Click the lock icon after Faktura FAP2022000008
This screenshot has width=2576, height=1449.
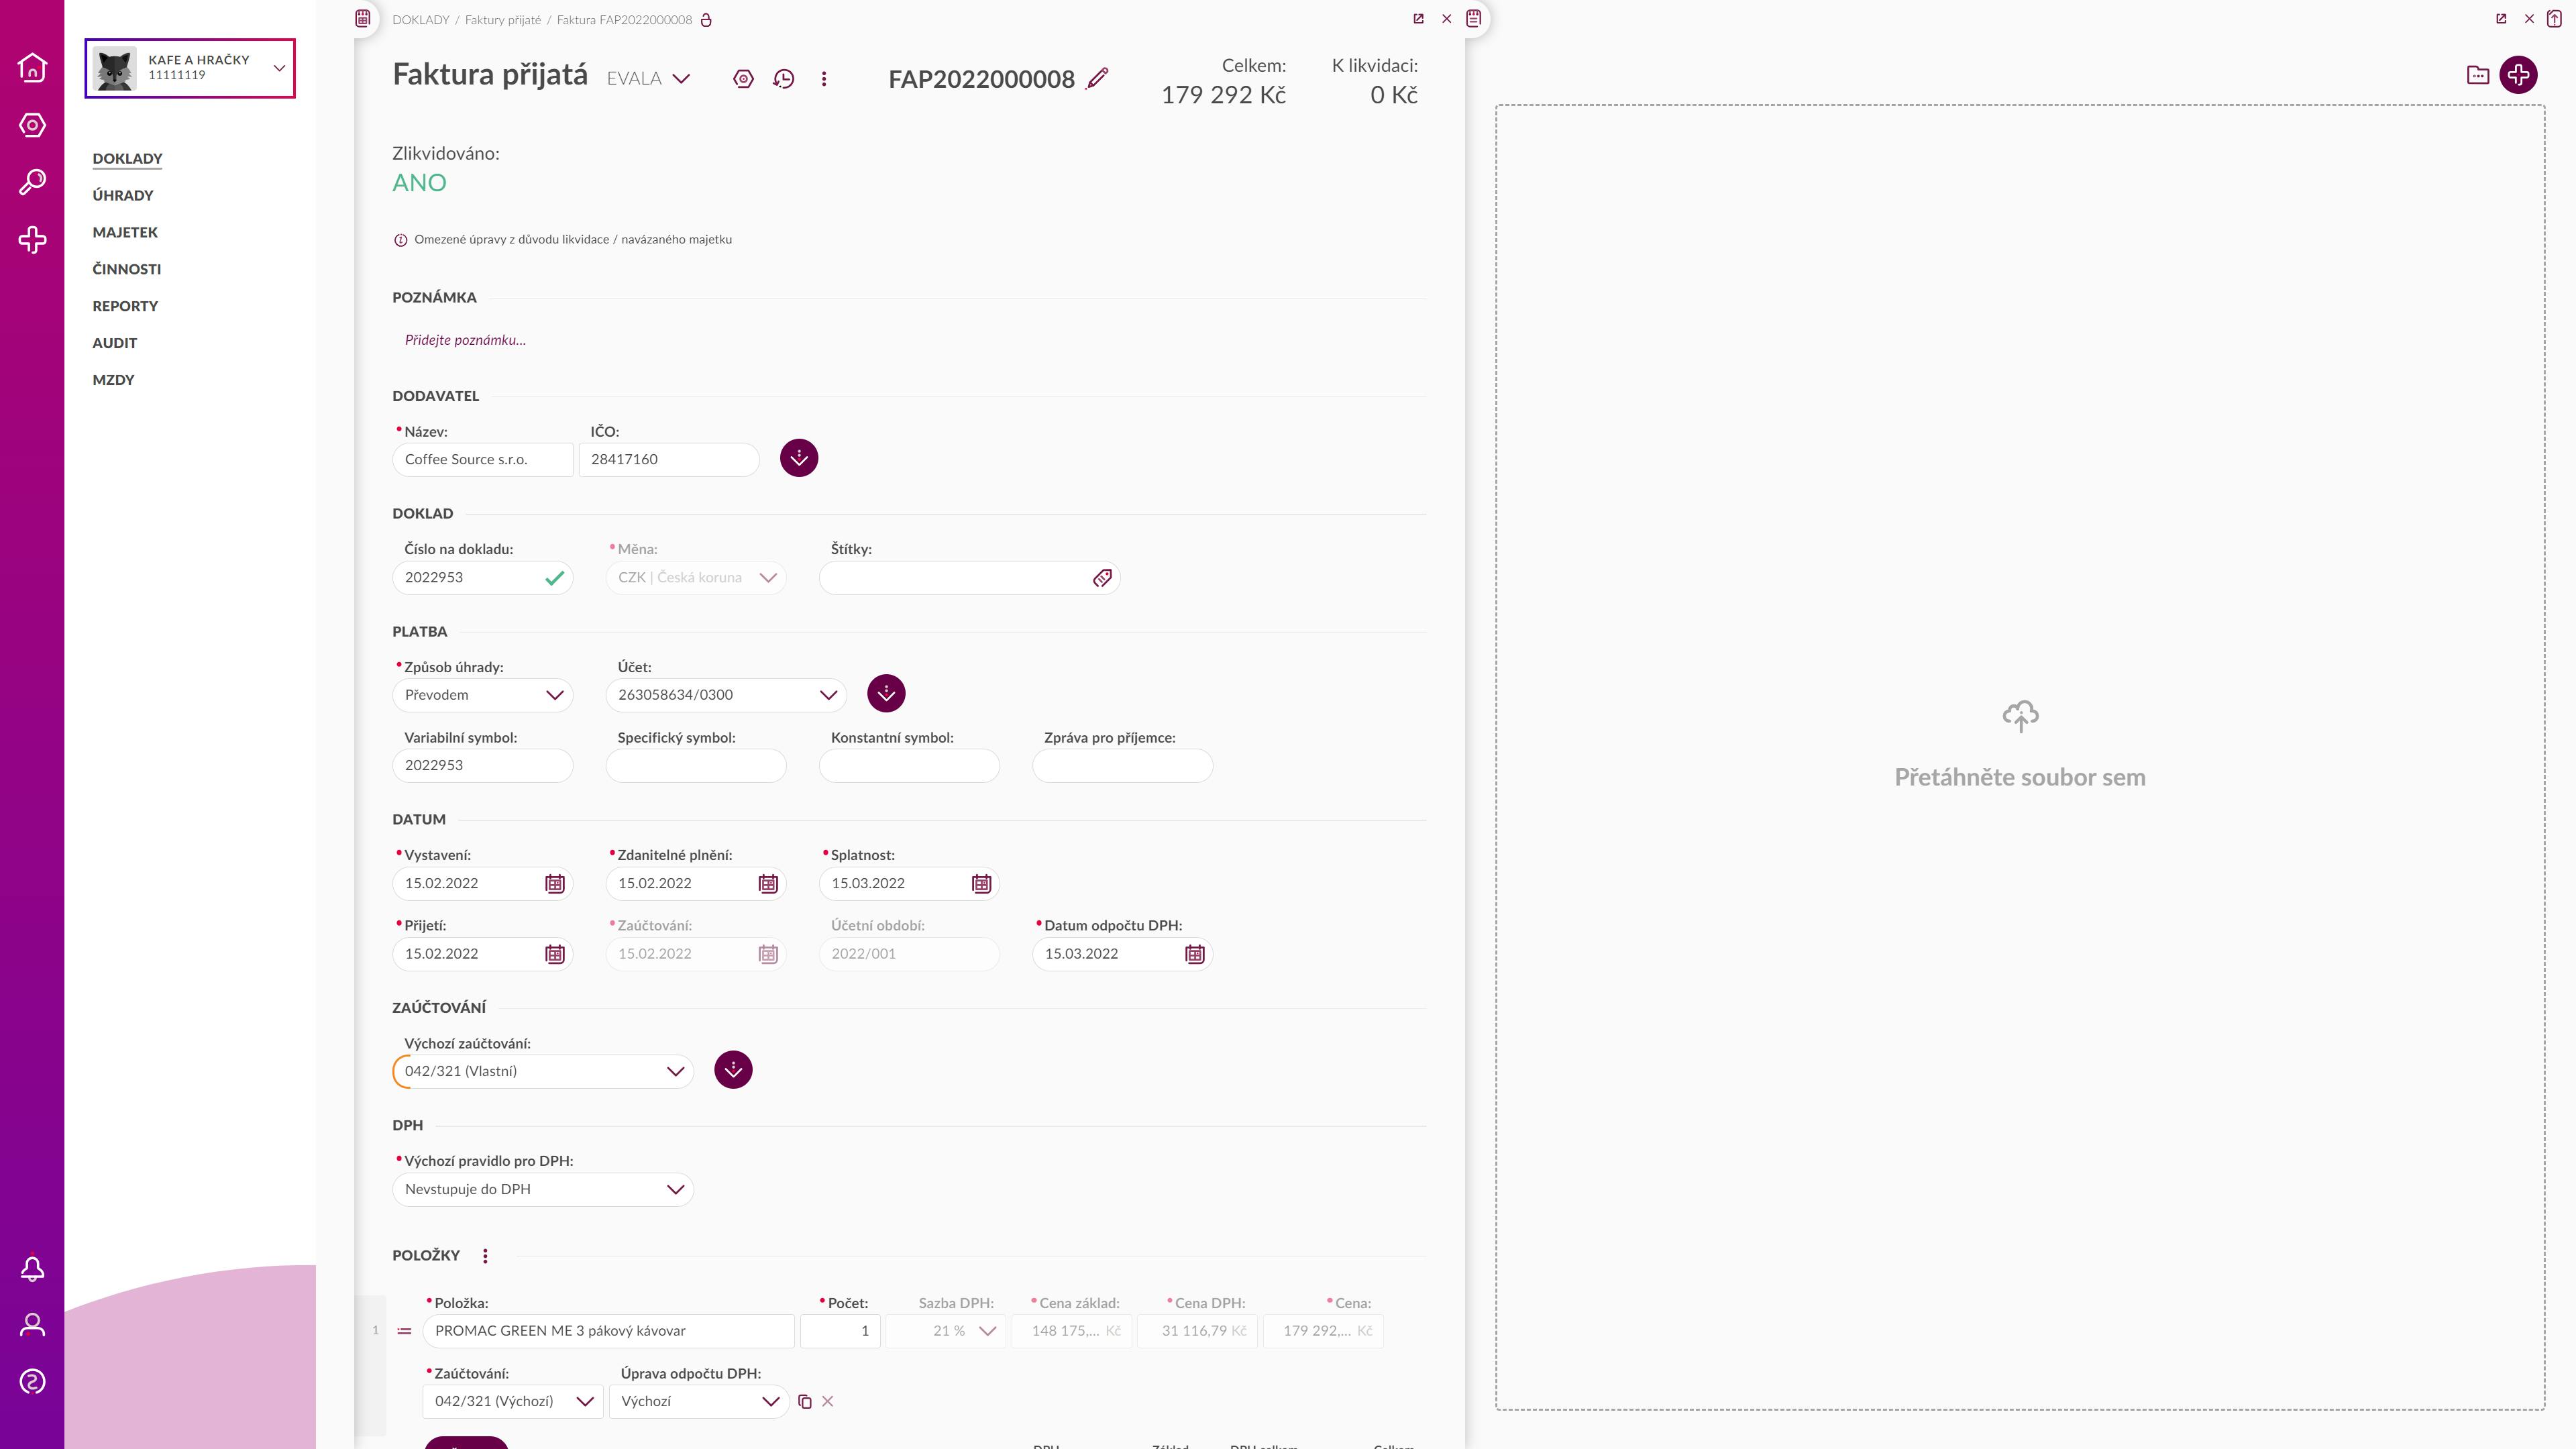[x=706, y=20]
